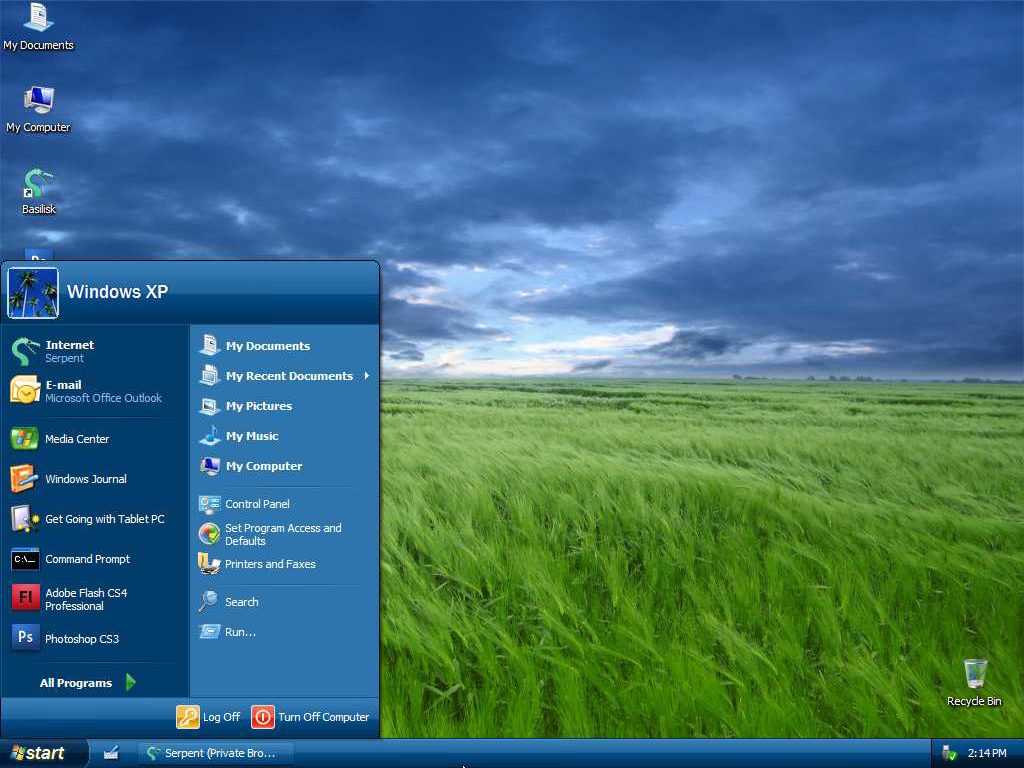Image resolution: width=1024 pixels, height=768 pixels.
Task: Open My Pictures in Start menu
Action: click(x=258, y=406)
